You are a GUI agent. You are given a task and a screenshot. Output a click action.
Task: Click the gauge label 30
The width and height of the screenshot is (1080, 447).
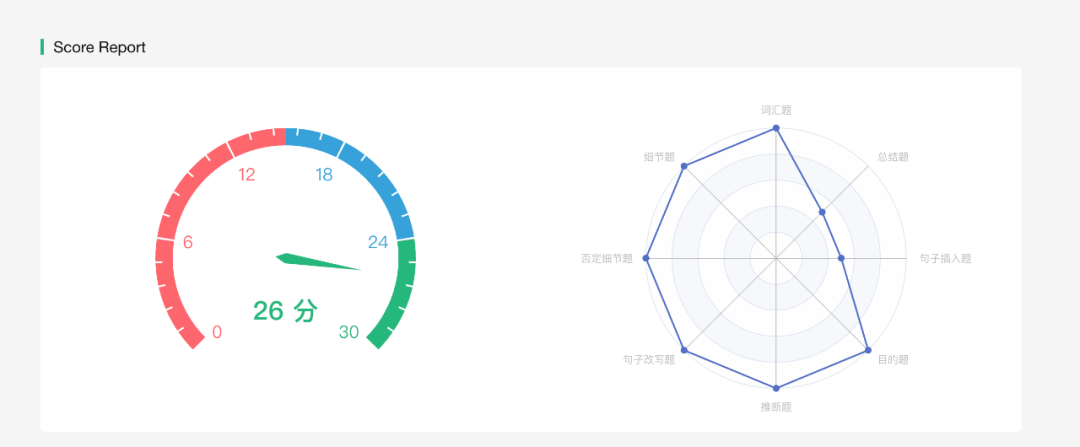348,332
